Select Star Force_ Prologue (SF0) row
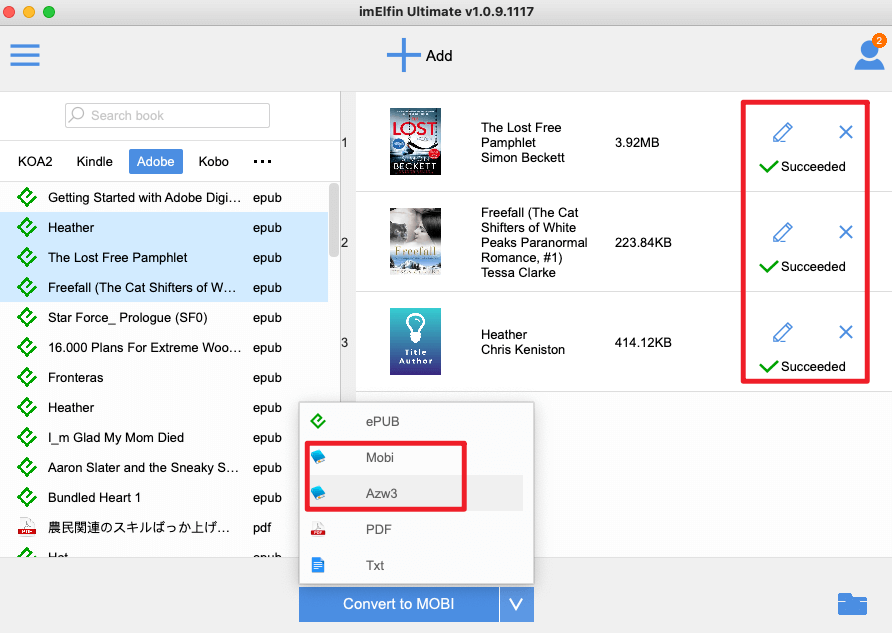This screenshot has width=892, height=633. 164,317
